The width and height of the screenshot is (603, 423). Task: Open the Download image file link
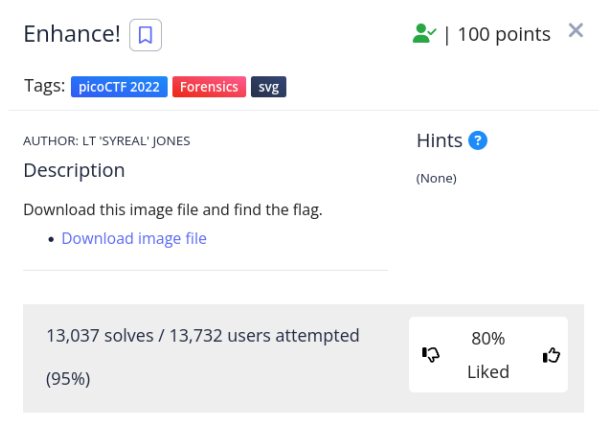(x=134, y=238)
